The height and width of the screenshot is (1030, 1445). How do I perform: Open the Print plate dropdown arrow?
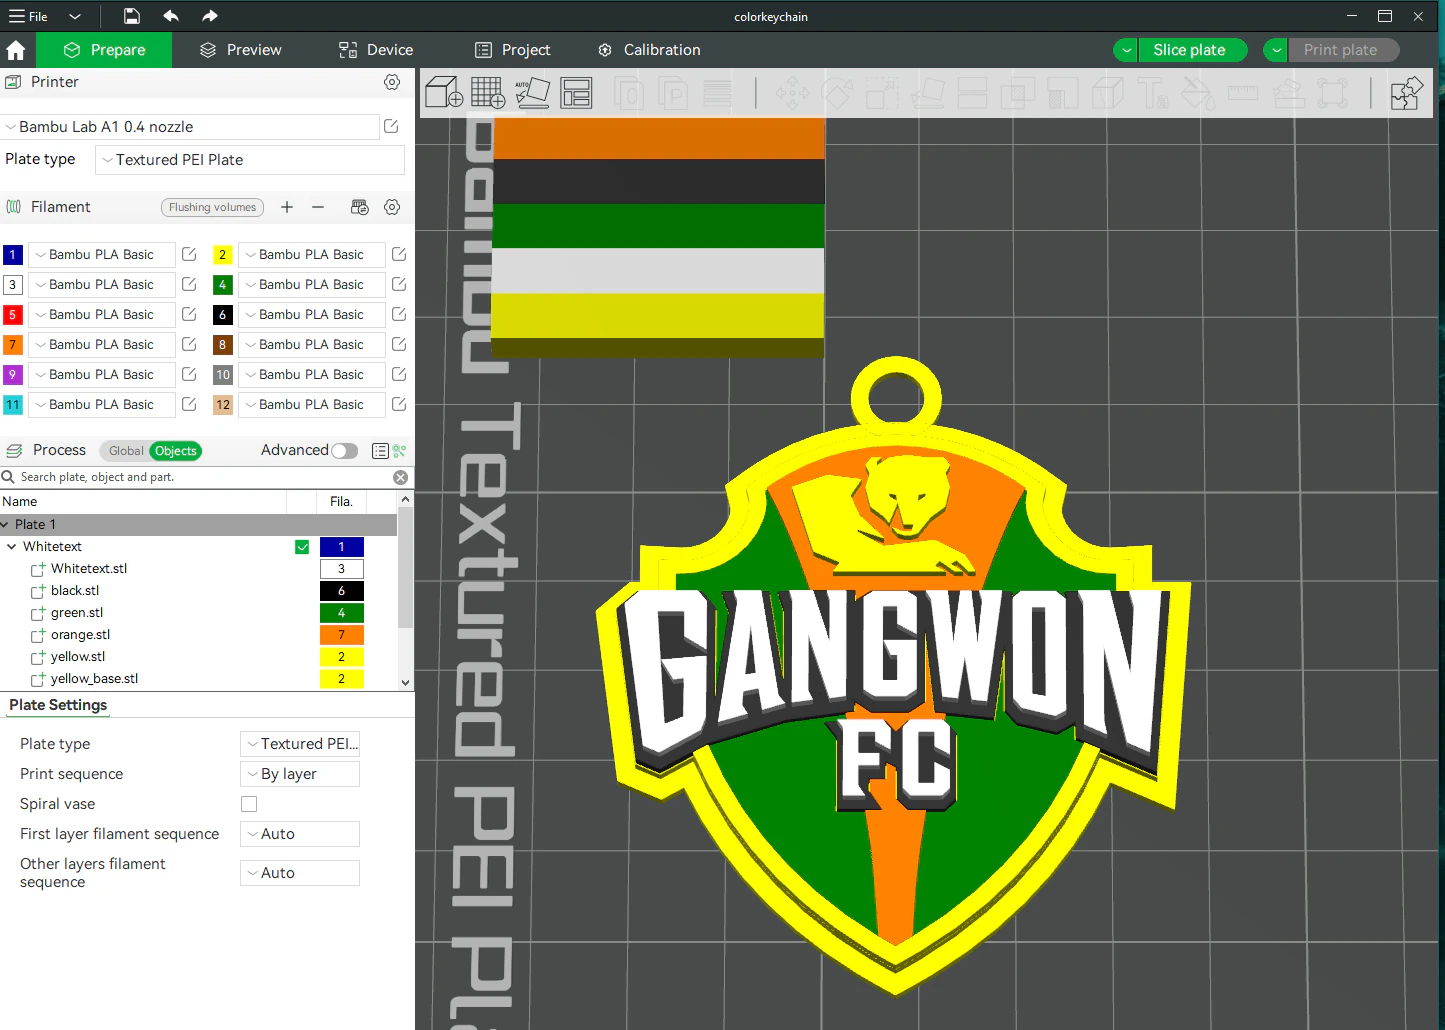(x=1276, y=50)
